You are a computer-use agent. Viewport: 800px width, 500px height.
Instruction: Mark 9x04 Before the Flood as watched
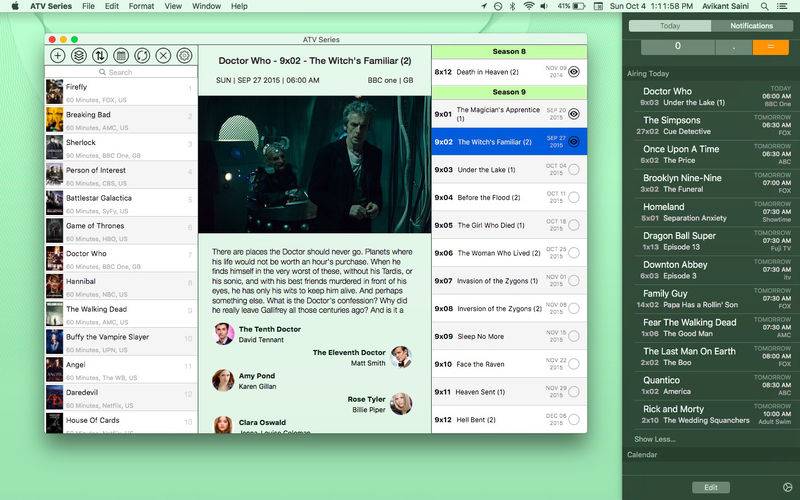(574, 197)
